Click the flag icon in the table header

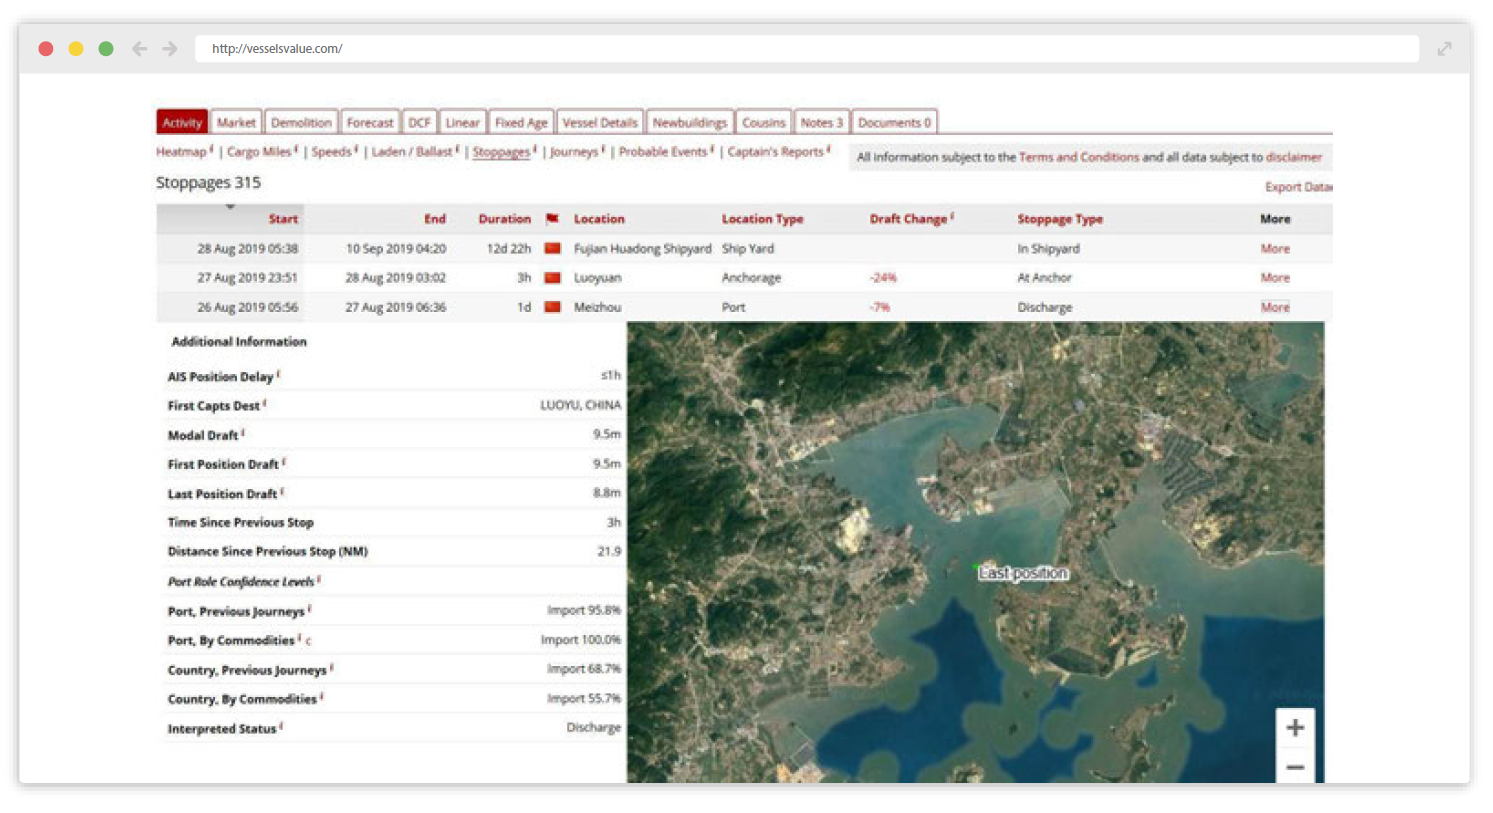(553, 219)
